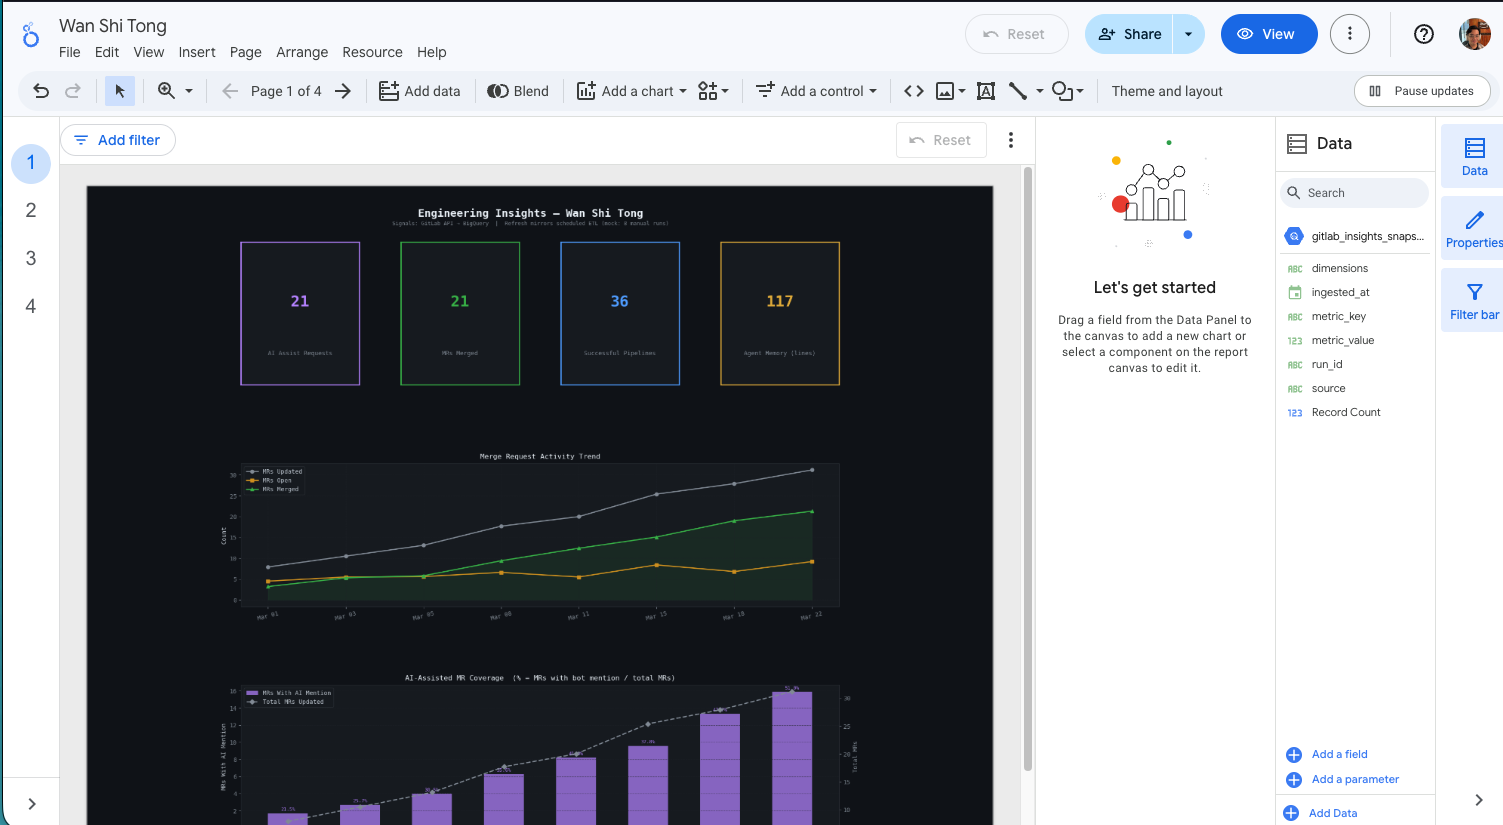Open Theme and layout
Viewport: 1503px width, 825px height.
pos(1167,91)
